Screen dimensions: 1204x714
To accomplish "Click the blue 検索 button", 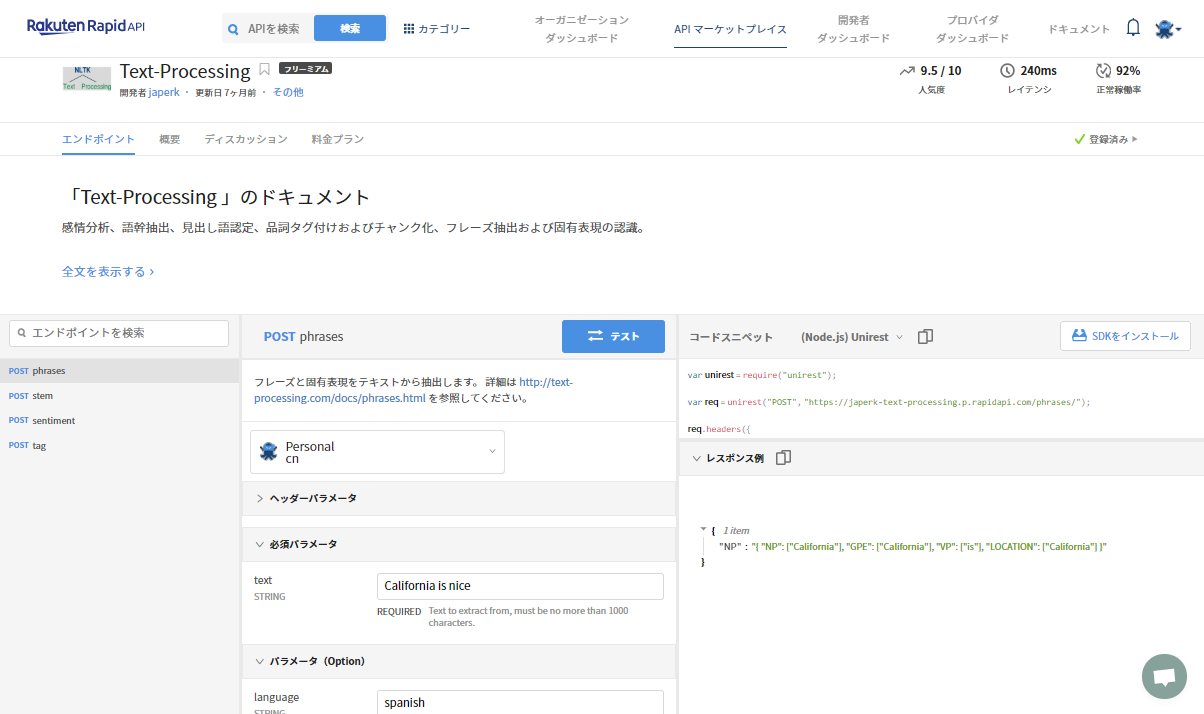I will click(350, 28).
